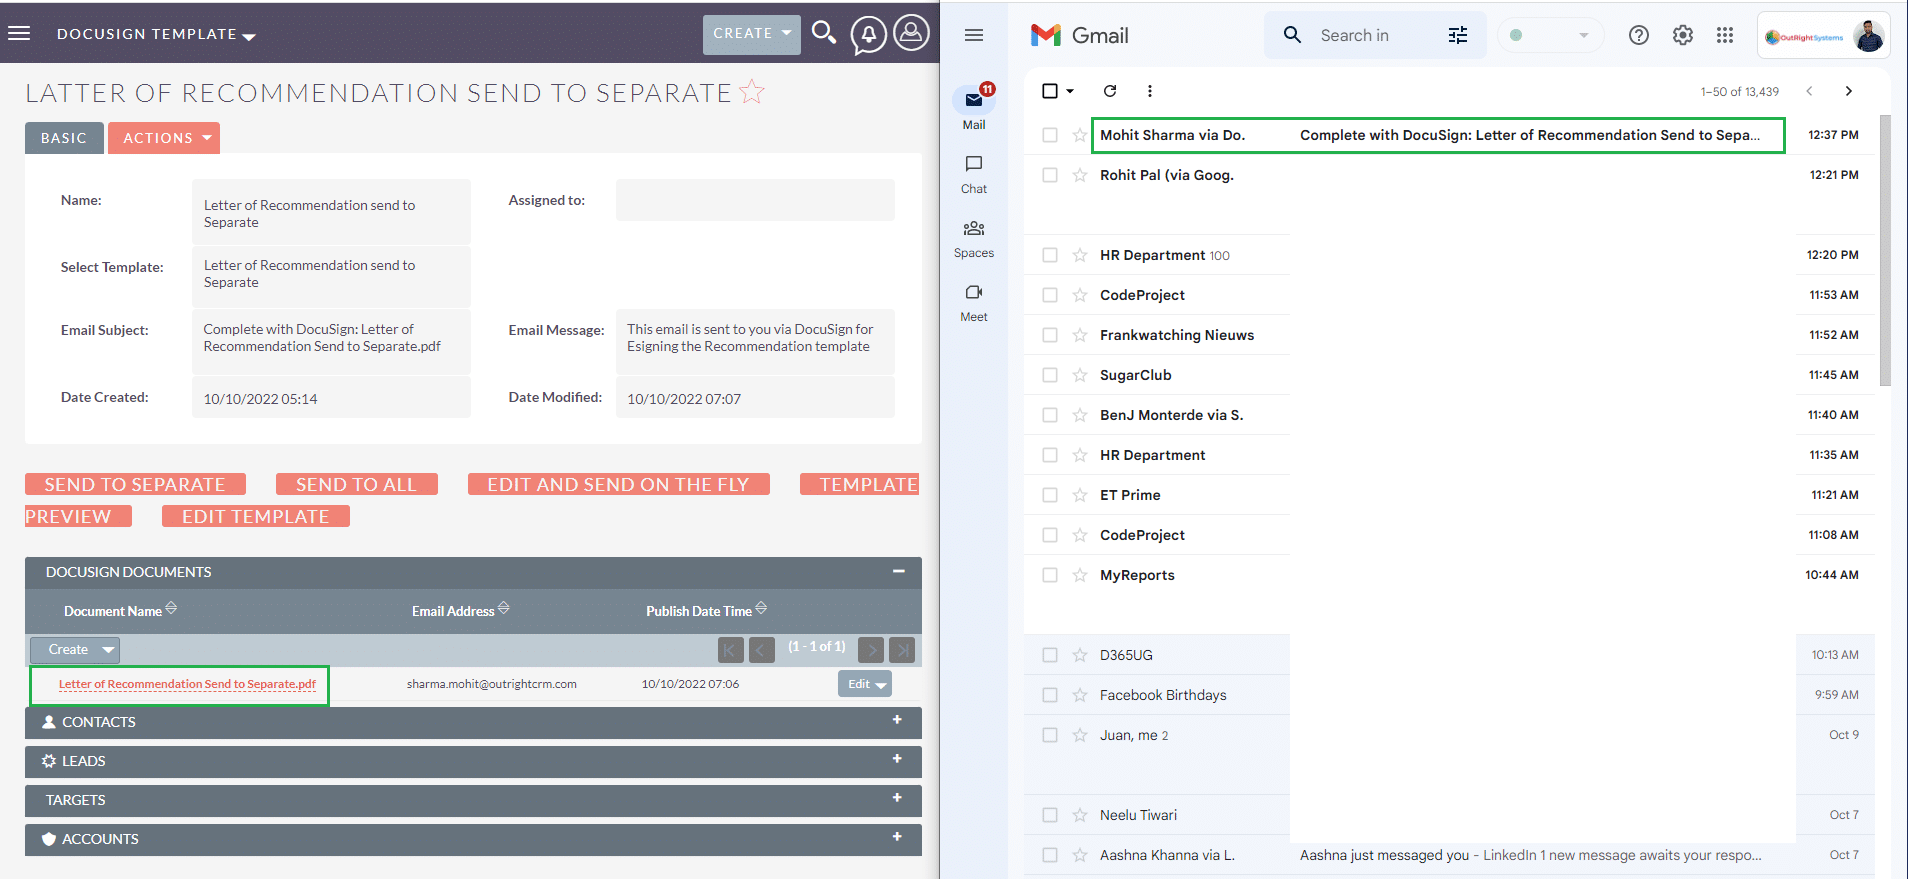Star the ET Prime email
Image resolution: width=1908 pixels, height=879 pixels.
coord(1080,495)
